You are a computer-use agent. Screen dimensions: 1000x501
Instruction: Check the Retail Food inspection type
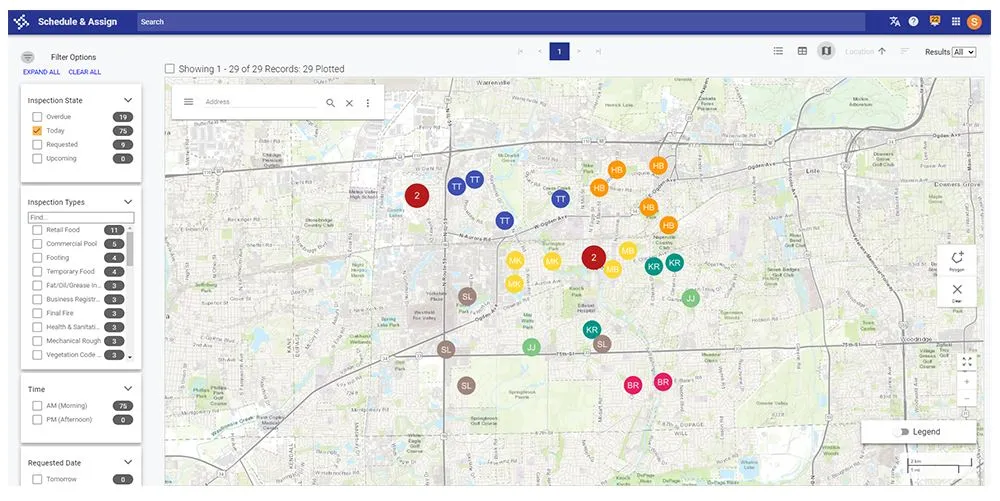[37, 229]
